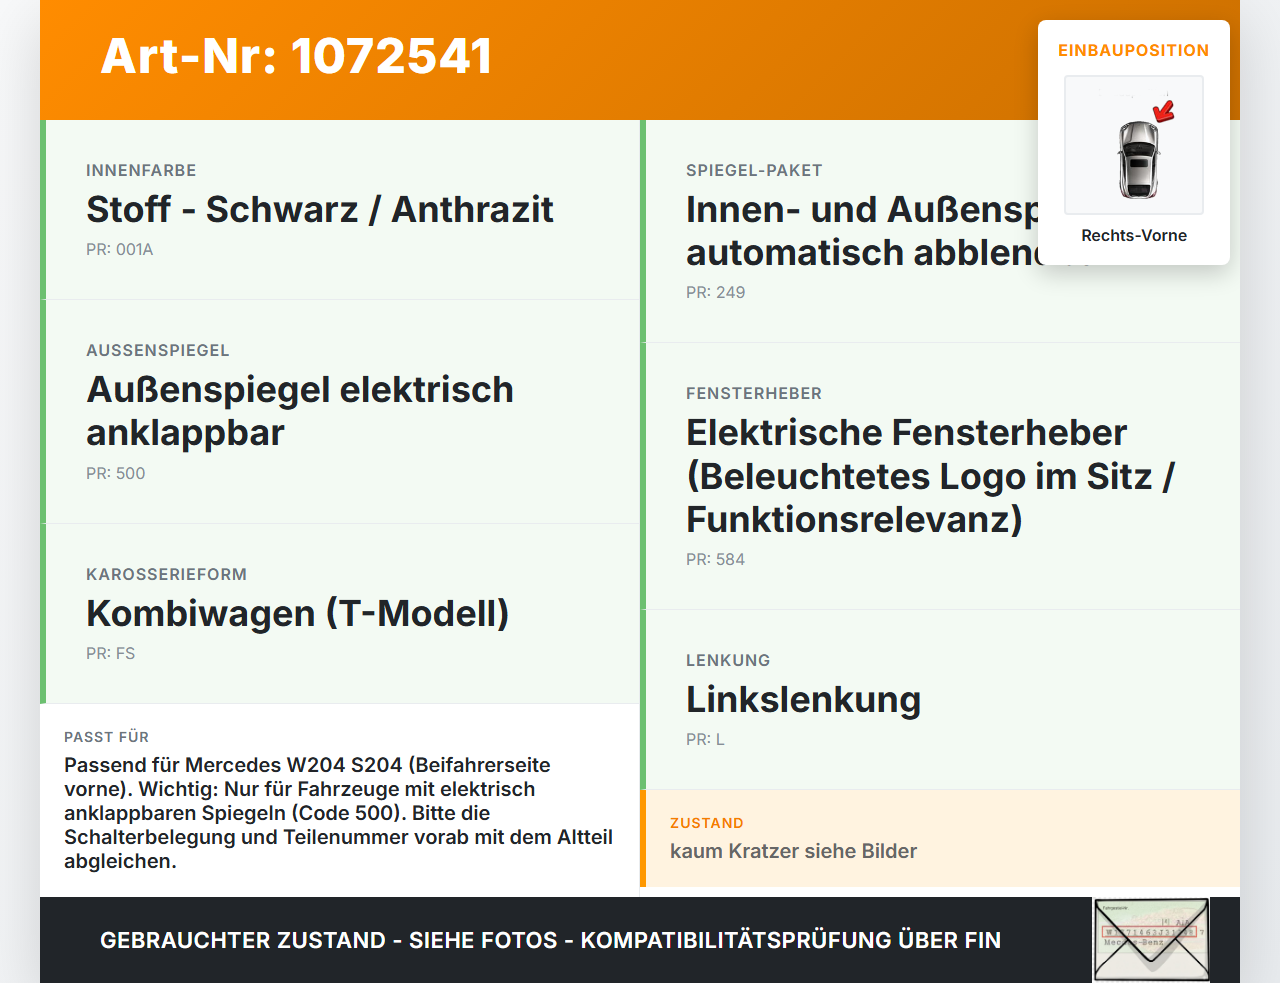Open the envelope vehicle document thumbnail
This screenshot has width=1280, height=983.
(1151, 940)
